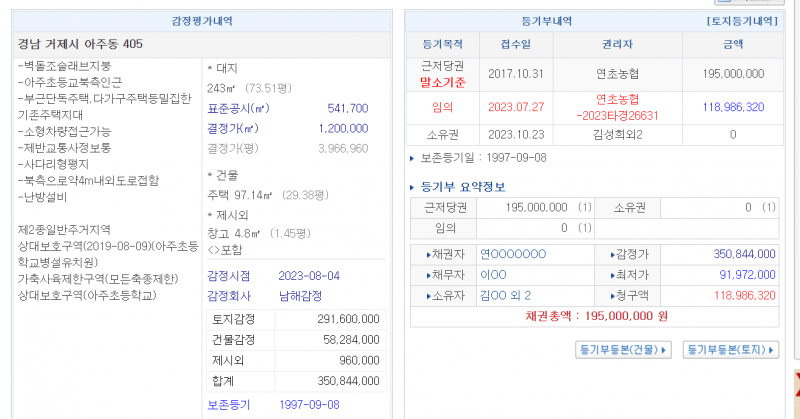Click the arrow icon before 소유자

429,295
